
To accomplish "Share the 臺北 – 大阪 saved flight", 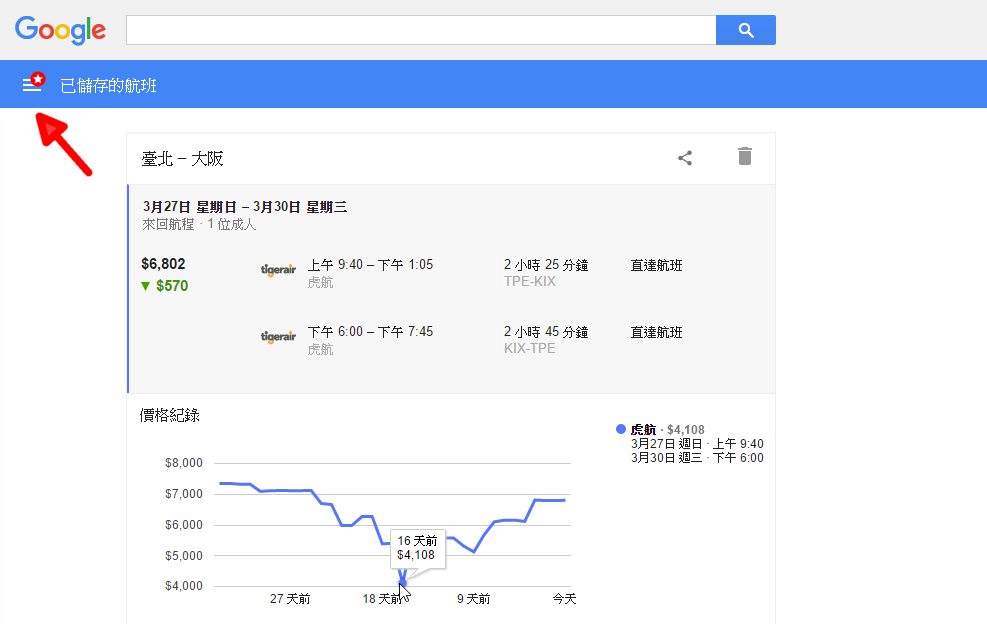I will [685, 157].
